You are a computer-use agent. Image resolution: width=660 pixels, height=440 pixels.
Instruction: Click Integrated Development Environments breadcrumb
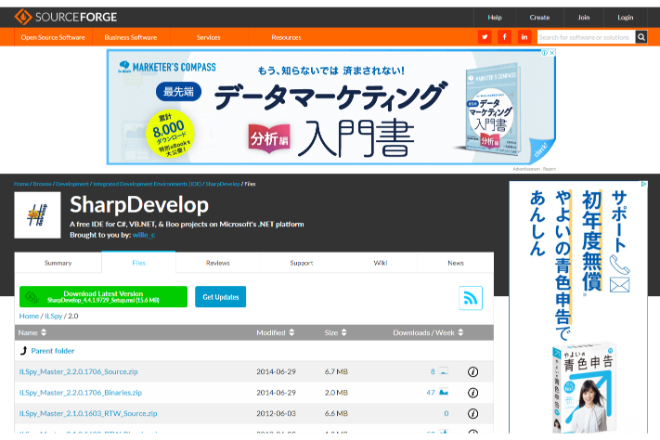[x=147, y=184]
